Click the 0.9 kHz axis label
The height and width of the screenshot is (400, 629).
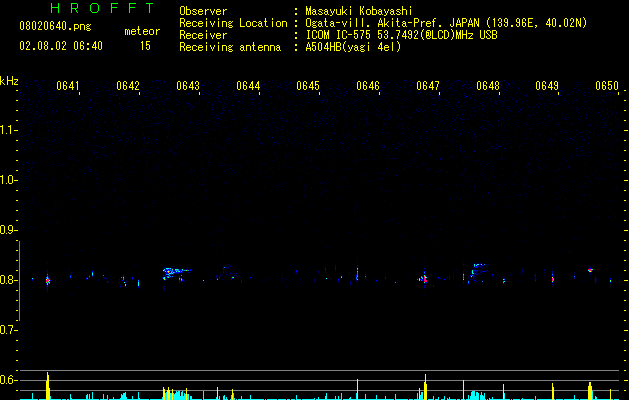point(8,230)
